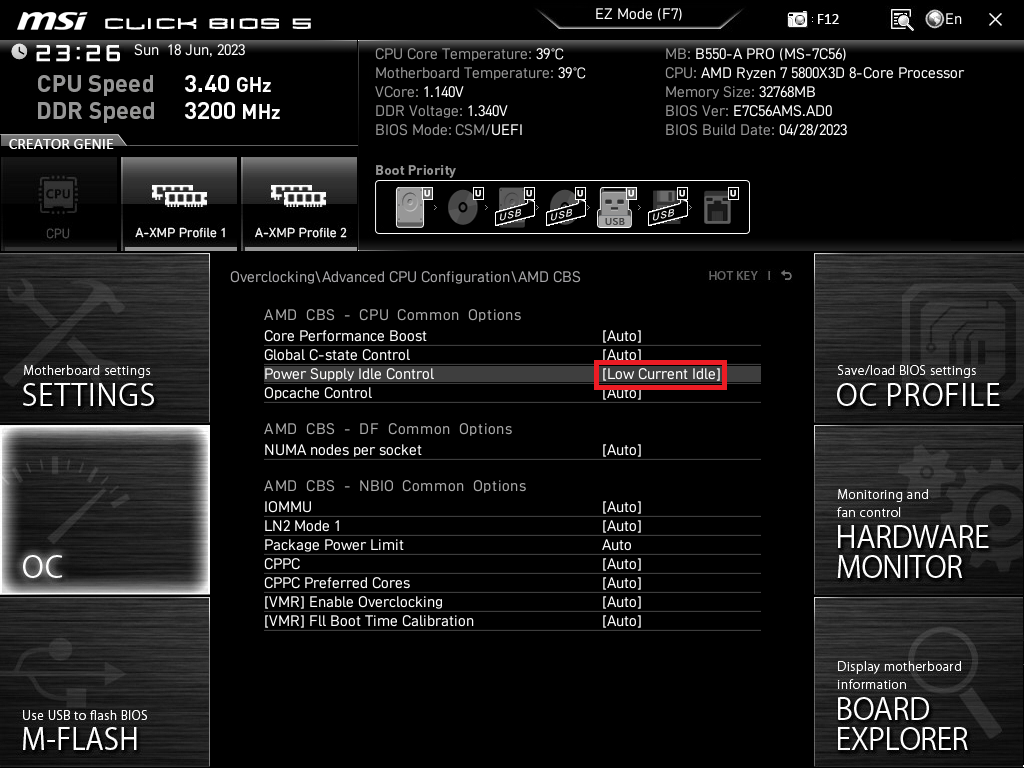Select the IOMMU setting label
Viewport: 1024px width, 768px height.
(288, 507)
